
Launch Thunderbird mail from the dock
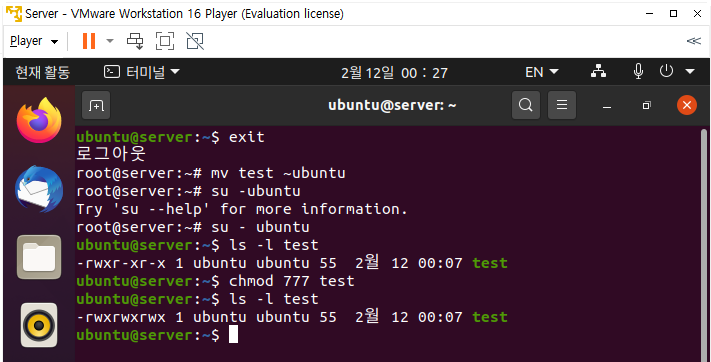pos(39,189)
